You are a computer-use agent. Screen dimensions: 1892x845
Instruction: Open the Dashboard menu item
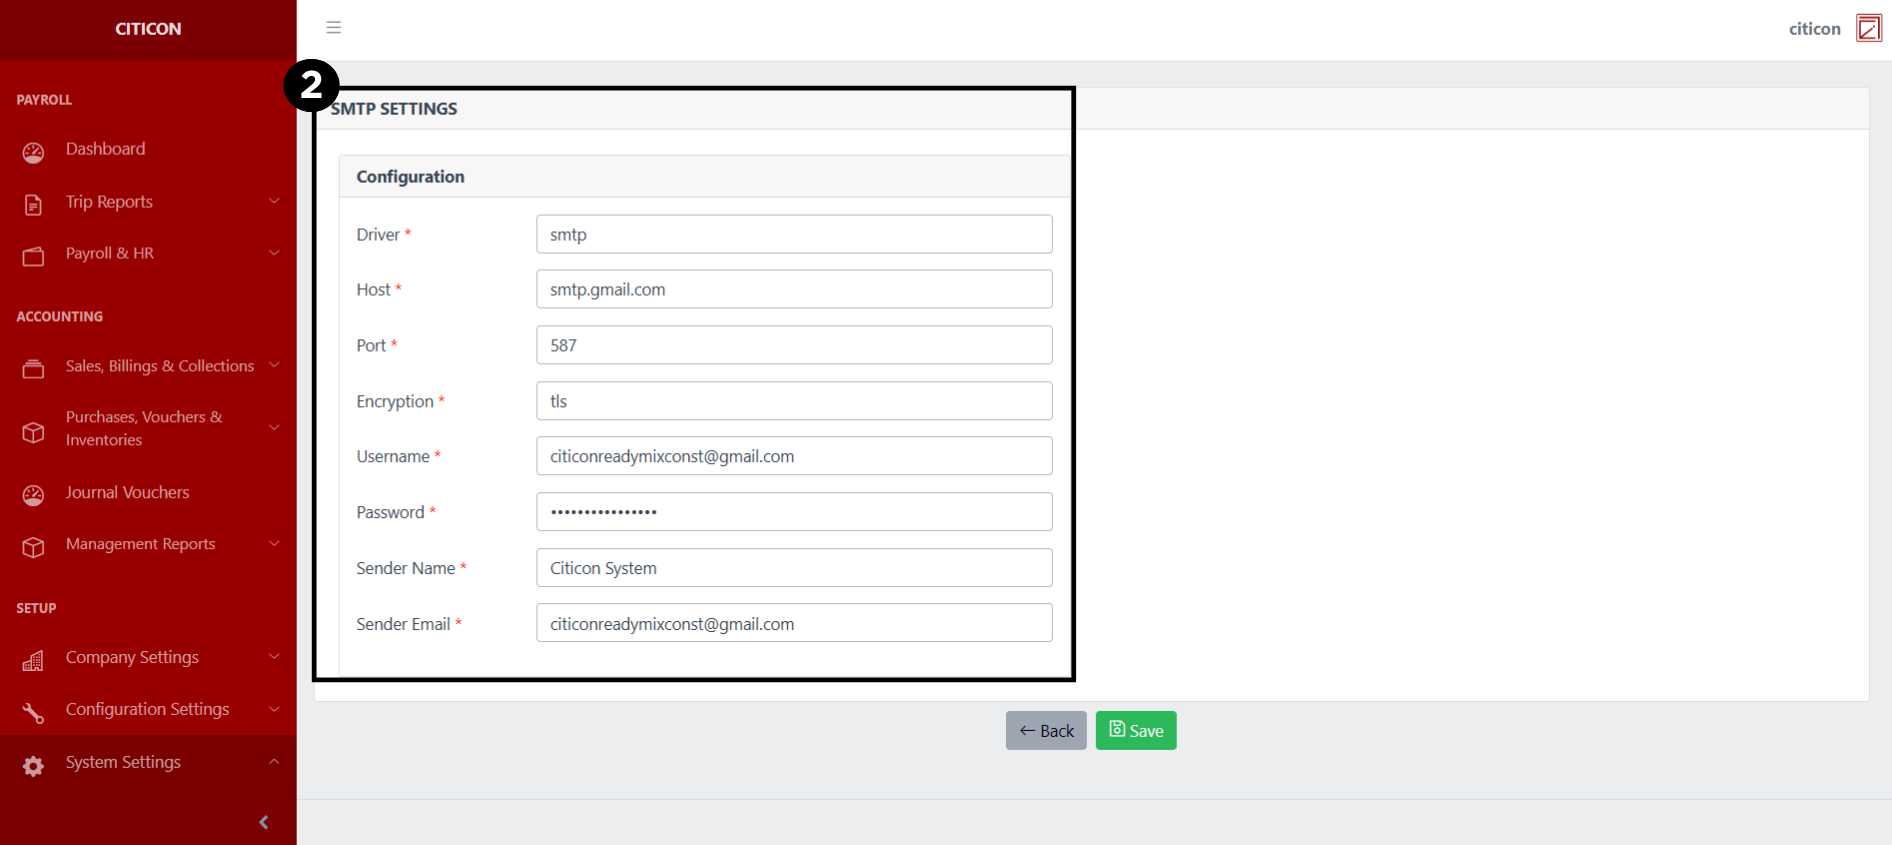click(105, 149)
